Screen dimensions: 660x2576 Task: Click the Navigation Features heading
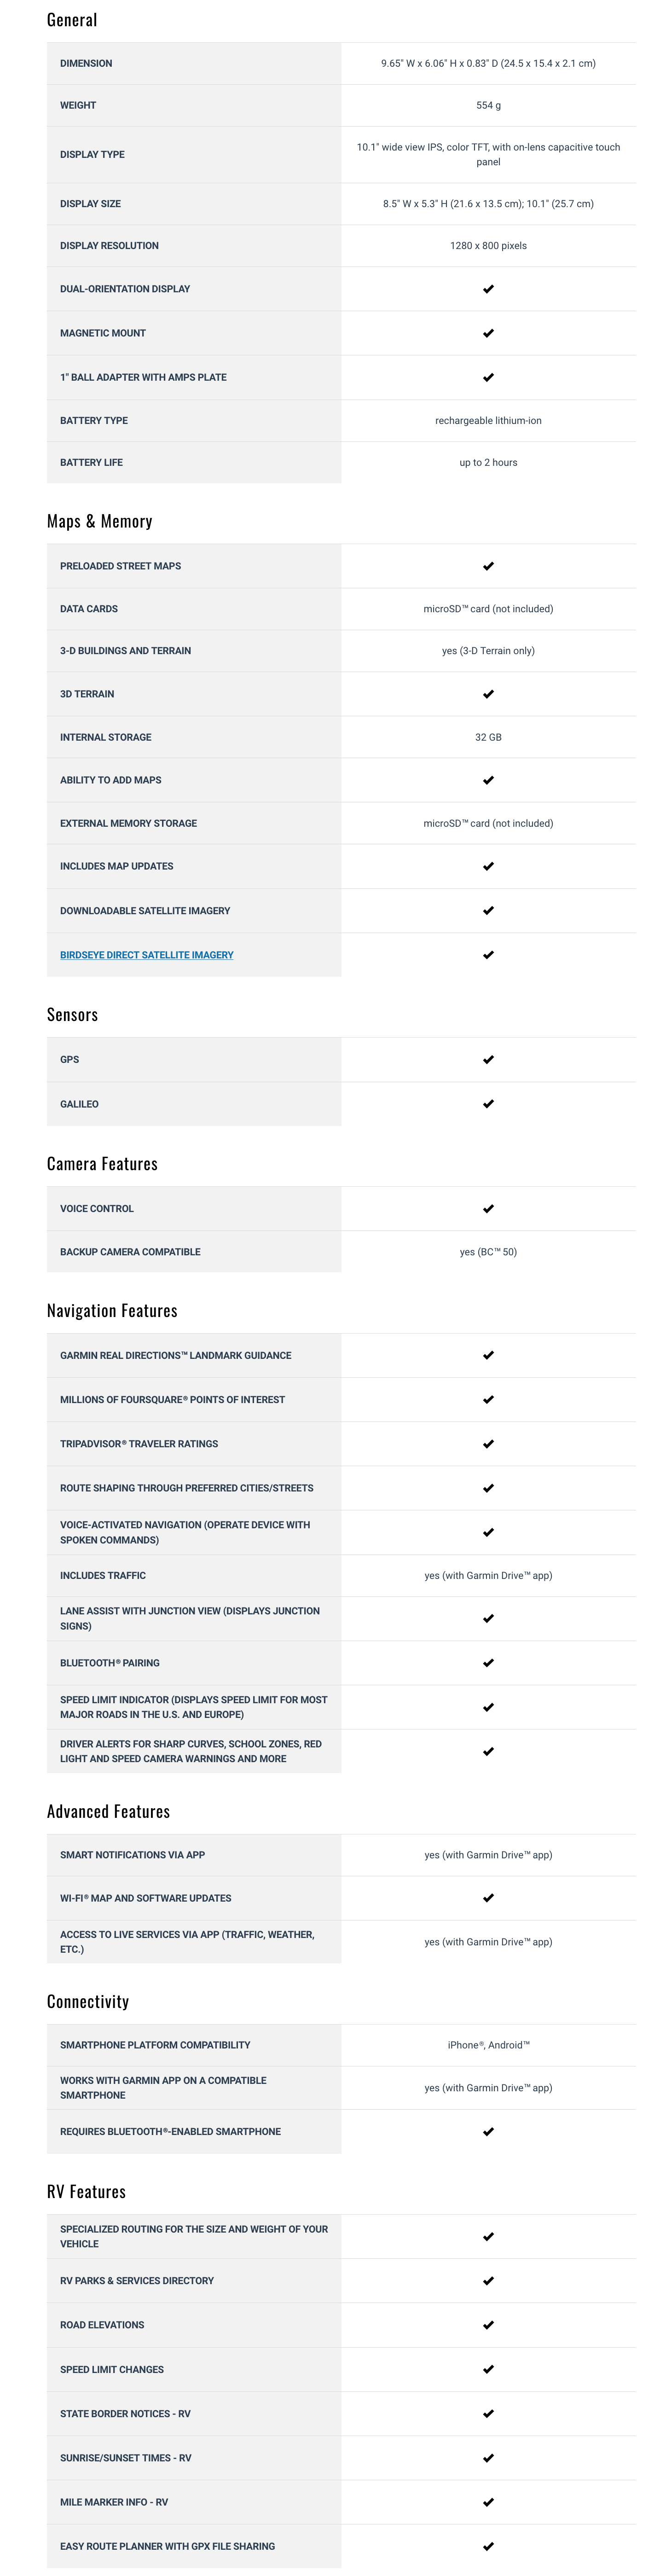pyautogui.click(x=112, y=1310)
